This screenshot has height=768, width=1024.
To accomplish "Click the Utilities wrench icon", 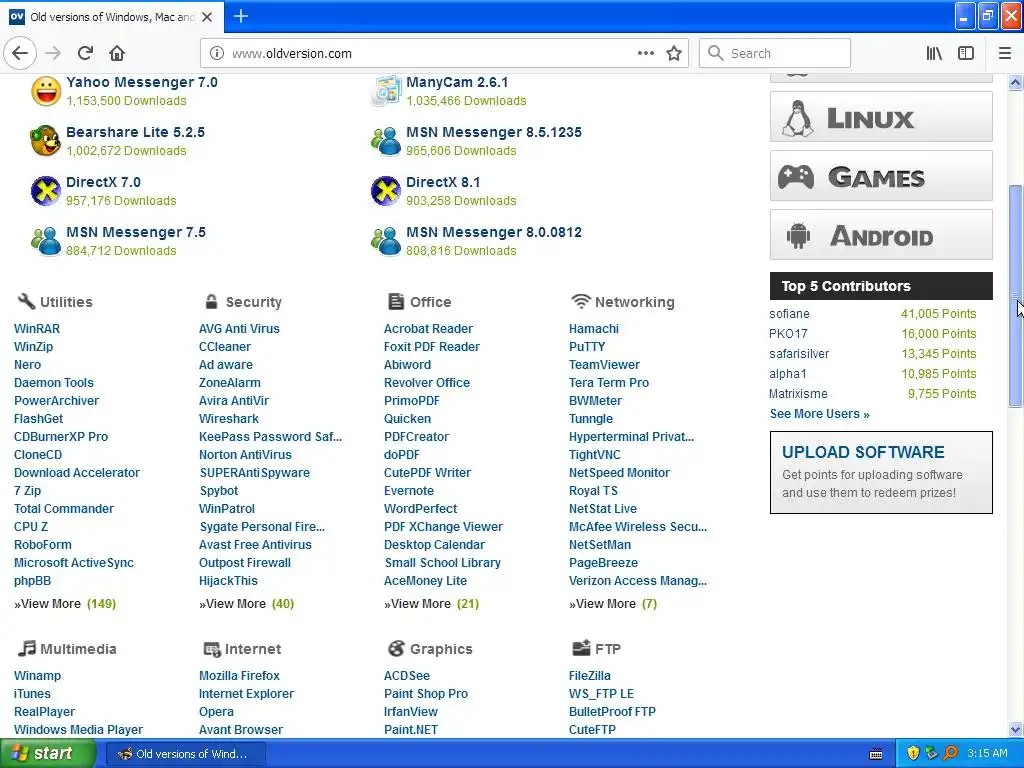I will click(26, 301).
